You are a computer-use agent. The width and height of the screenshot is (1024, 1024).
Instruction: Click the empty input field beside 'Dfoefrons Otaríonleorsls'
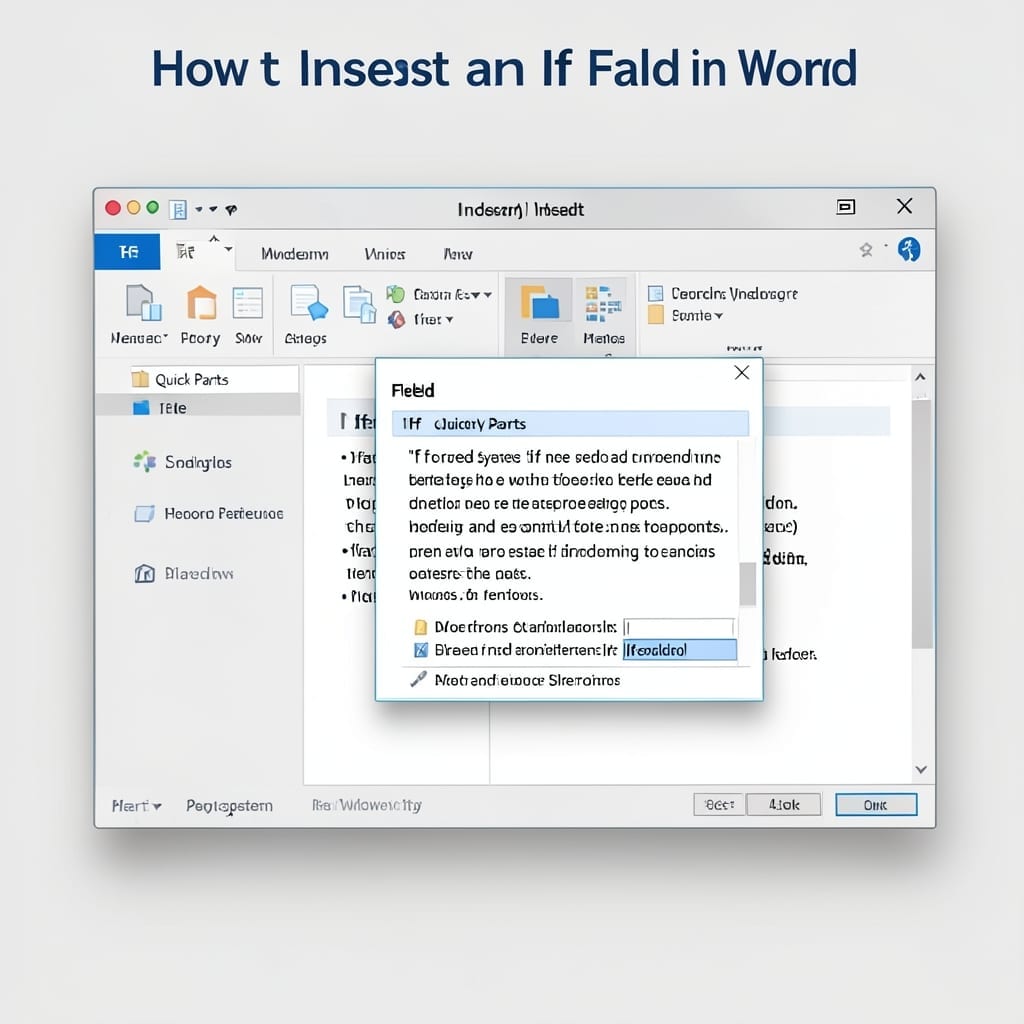[x=679, y=628]
